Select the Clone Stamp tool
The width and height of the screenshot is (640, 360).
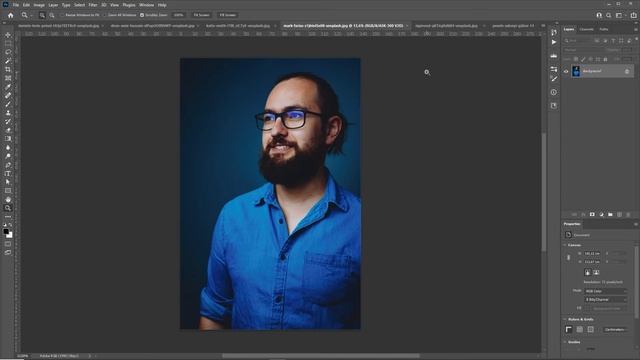pos(8,113)
